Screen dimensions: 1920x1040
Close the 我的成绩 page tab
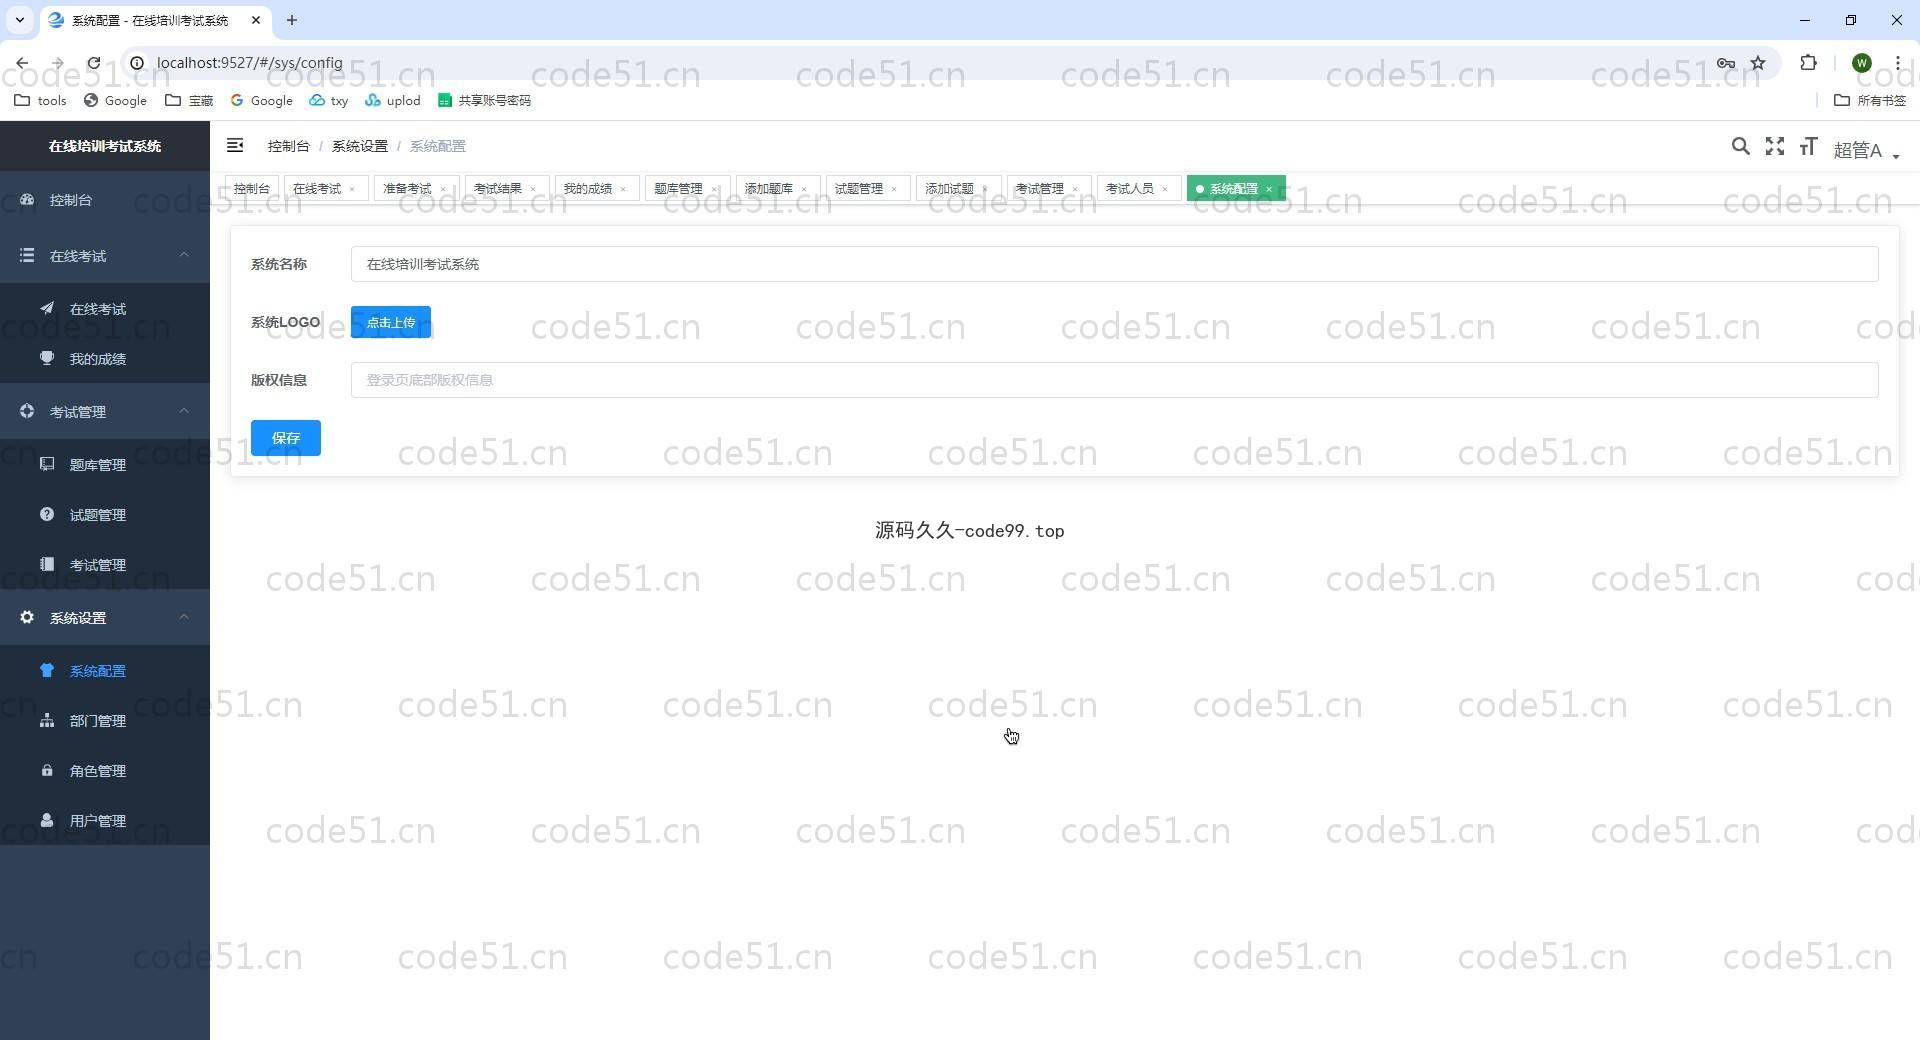click(x=623, y=189)
